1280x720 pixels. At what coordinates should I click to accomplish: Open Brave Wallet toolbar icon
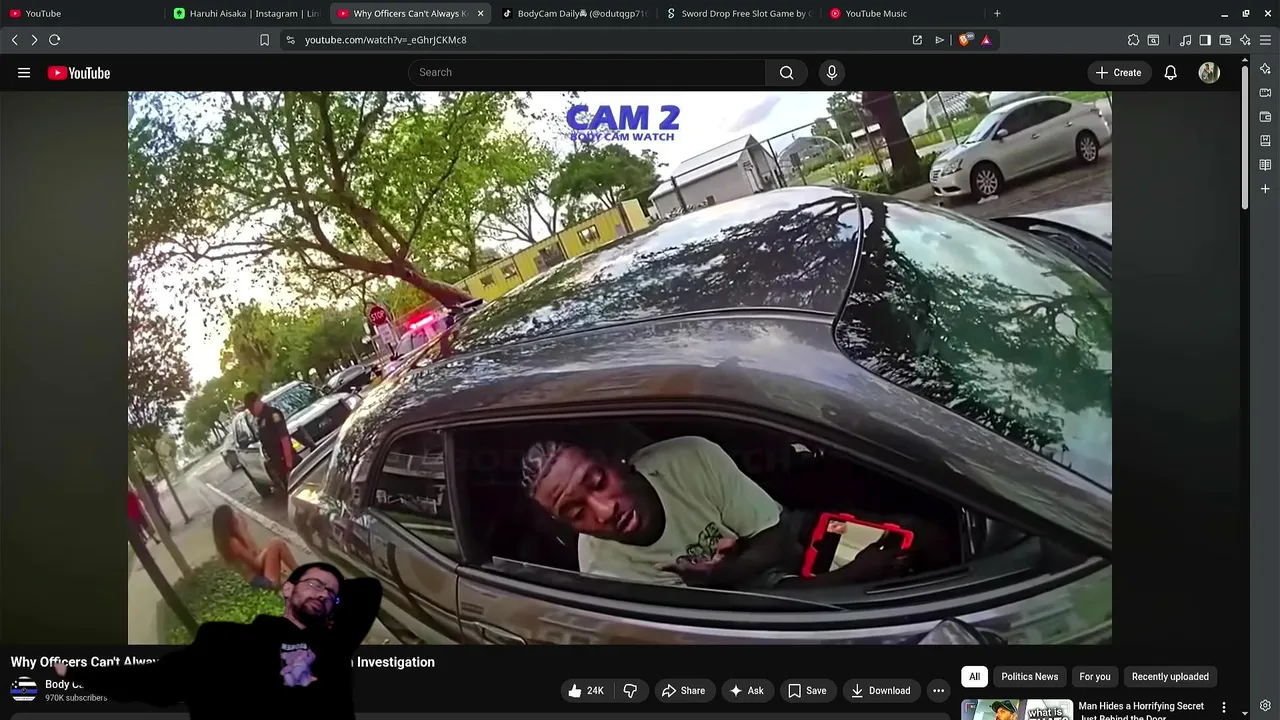click(x=1225, y=40)
